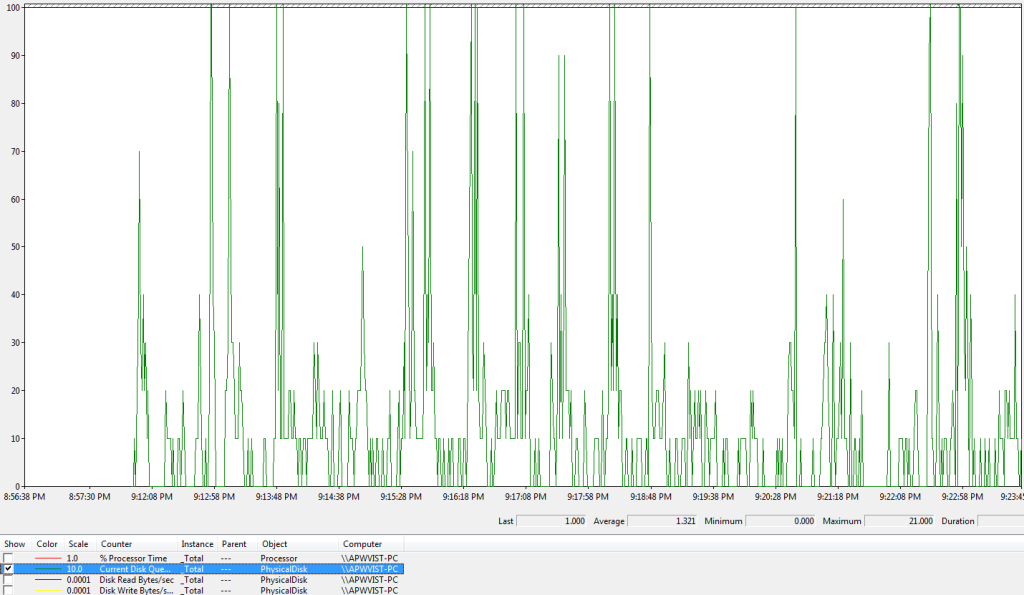Tick the Disk Write Bytes/sec show checkbox
1024x595 pixels.
coord(8,590)
